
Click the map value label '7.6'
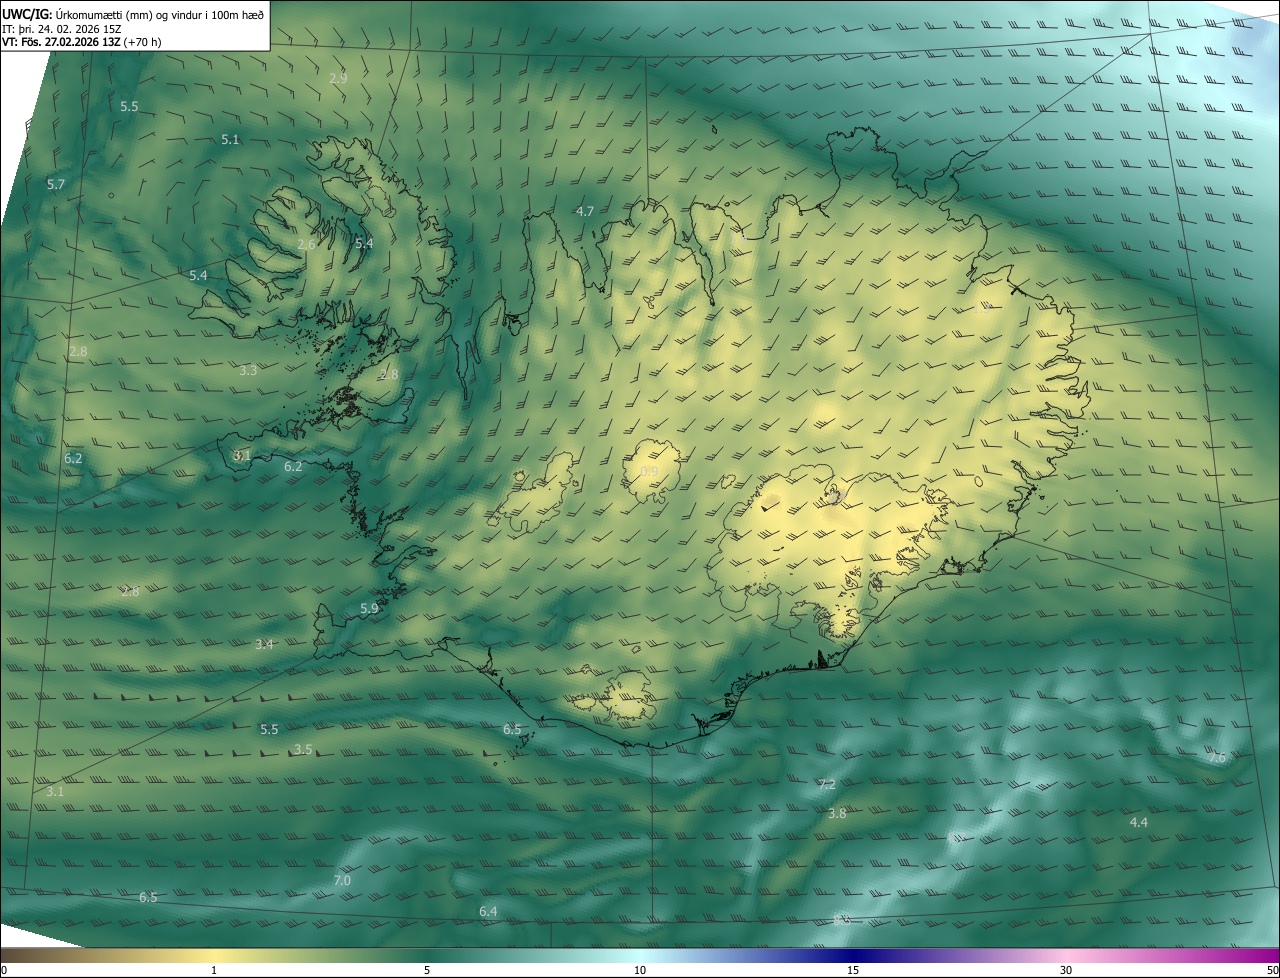pos(1216,758)
